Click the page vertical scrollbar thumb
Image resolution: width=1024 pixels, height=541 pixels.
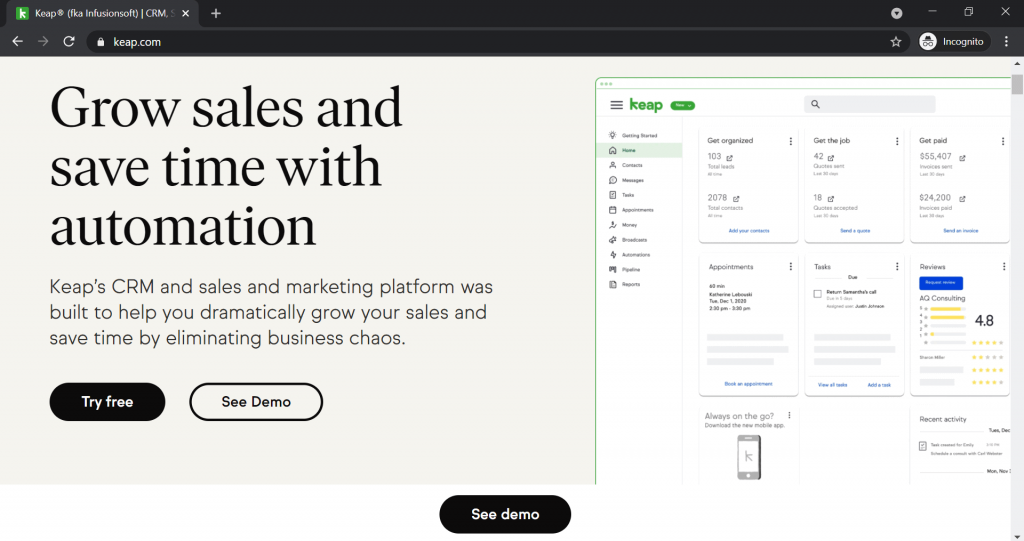tap(1017, 85)
